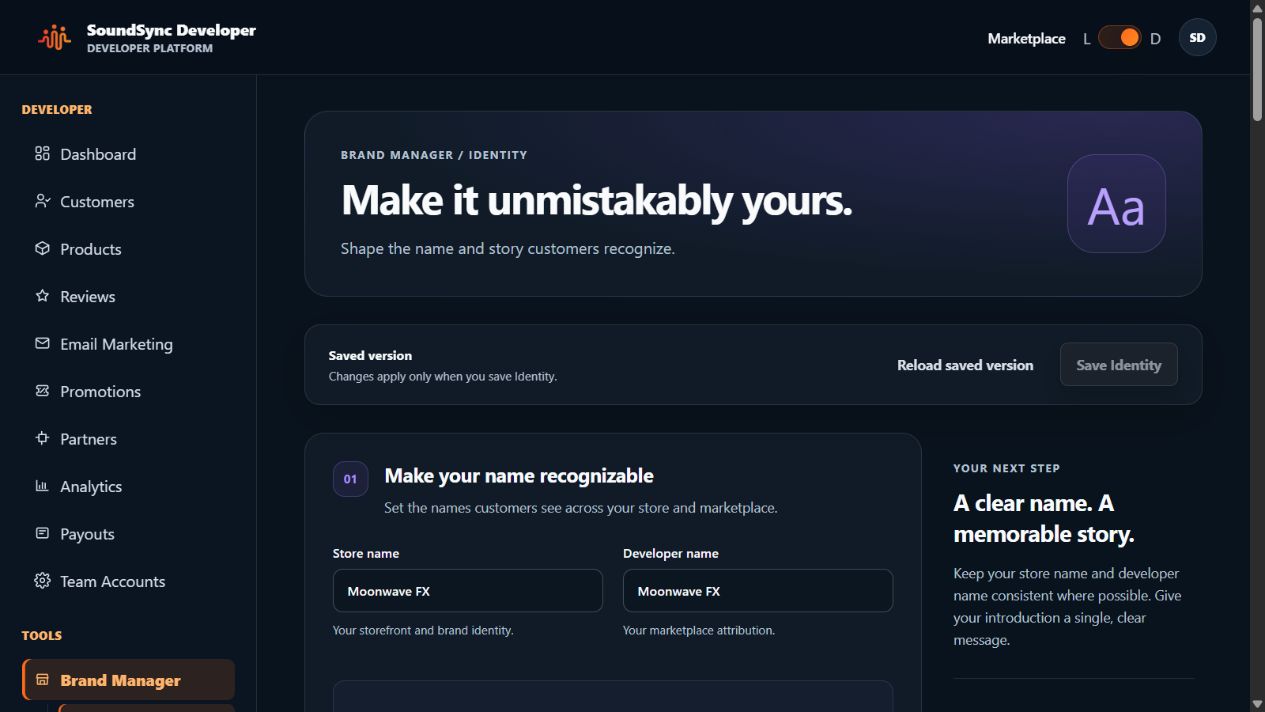This screenshot has width=1265, height=712.
Task: Select the Brand Manager tool
Action: click(128, 680)
